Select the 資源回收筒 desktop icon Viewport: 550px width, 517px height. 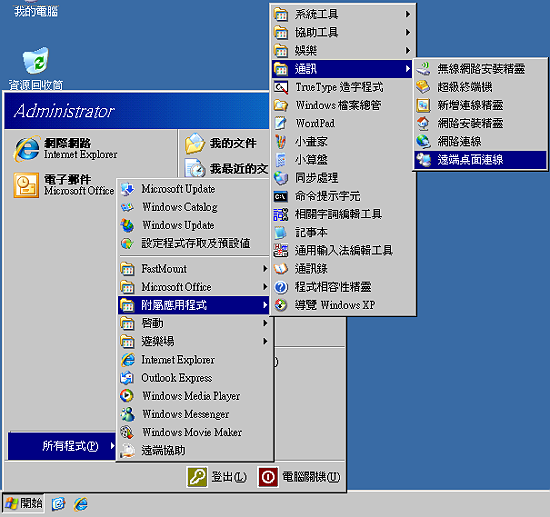click(x=35, y=69)
